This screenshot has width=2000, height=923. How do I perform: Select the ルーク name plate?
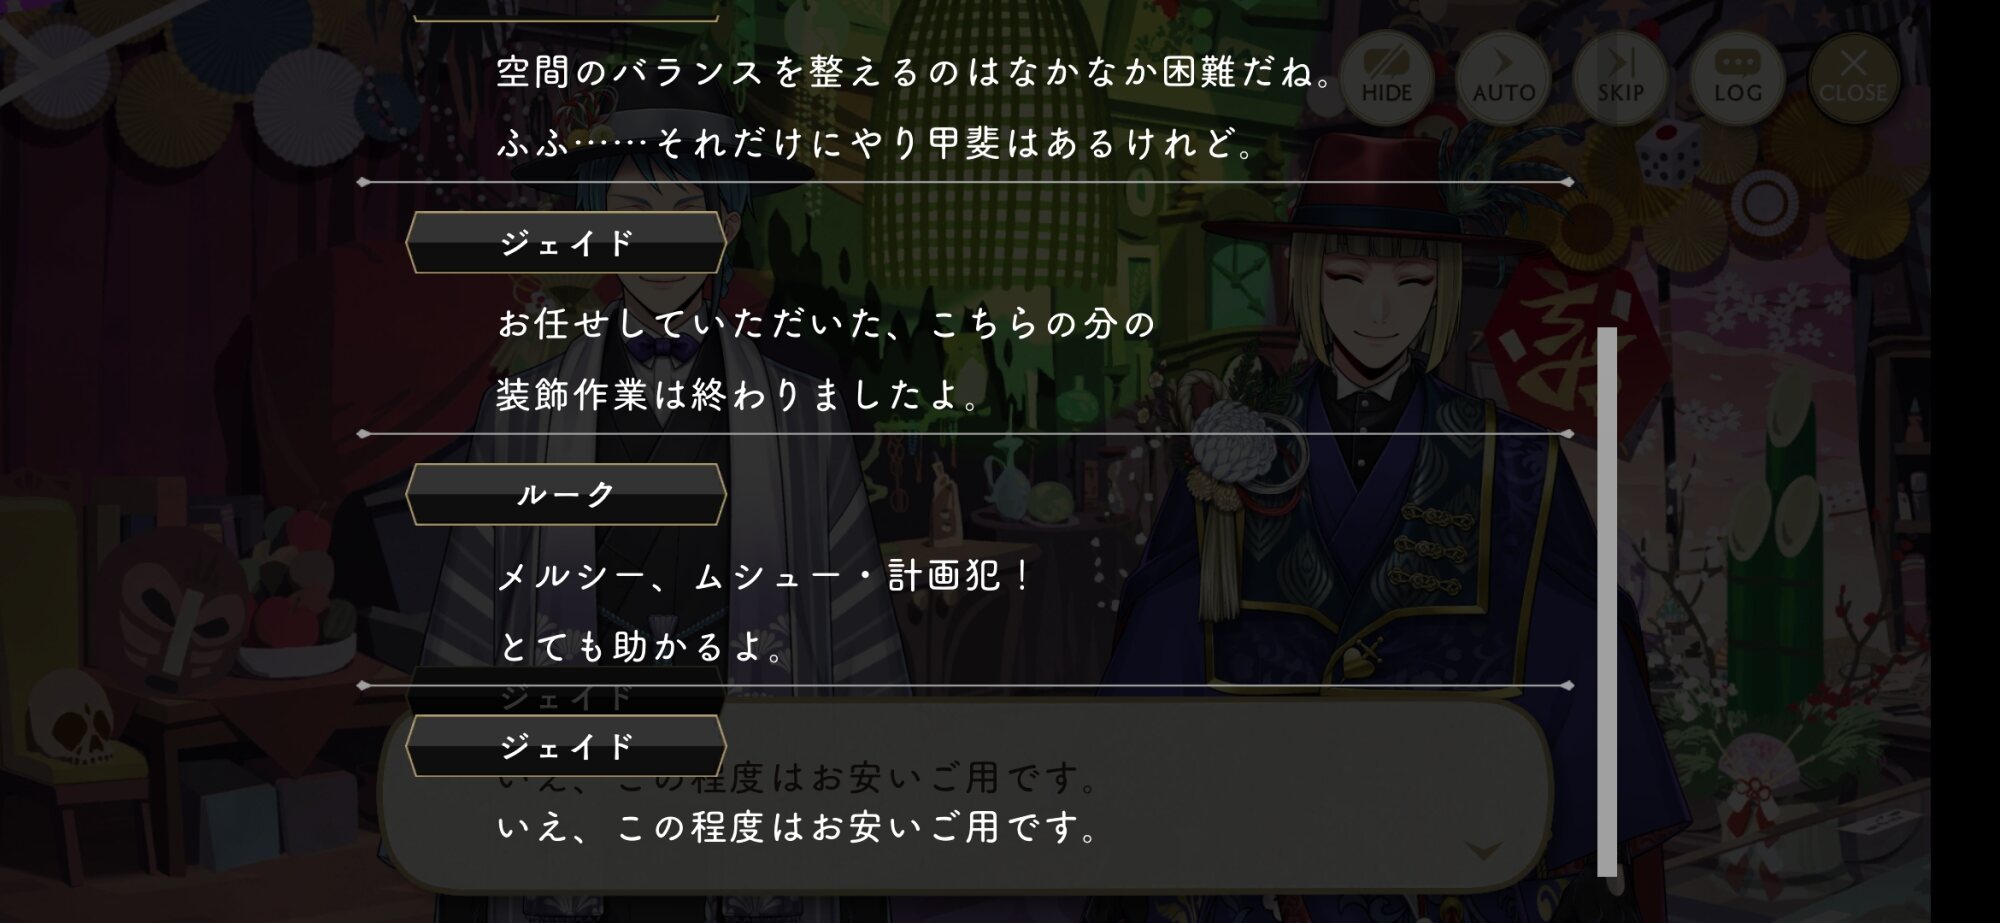(566, 494)
